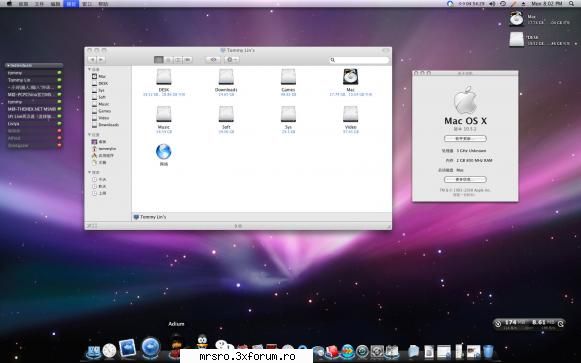
Task: Open the Mac disk icon on the desktop
Action: [517, 19]
